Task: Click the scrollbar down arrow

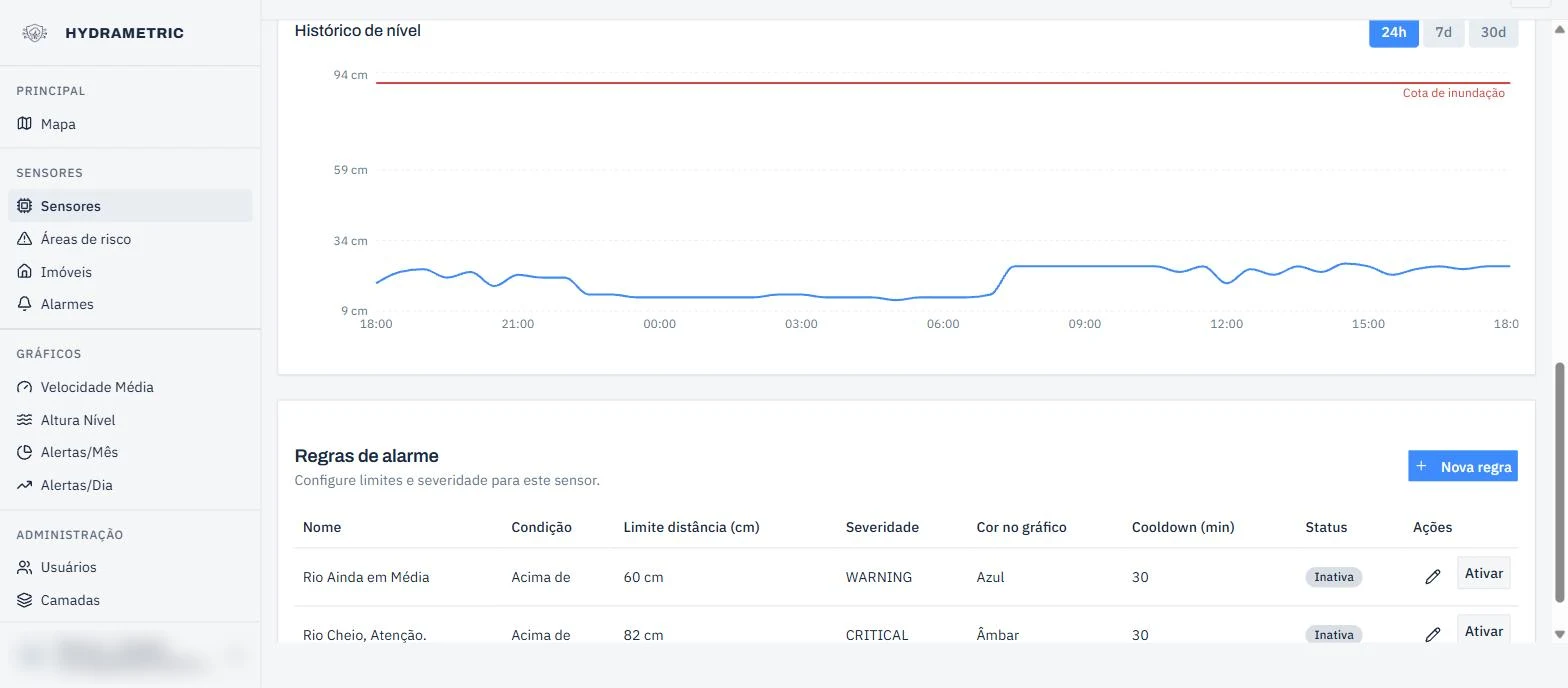Action: [1559, 634]
